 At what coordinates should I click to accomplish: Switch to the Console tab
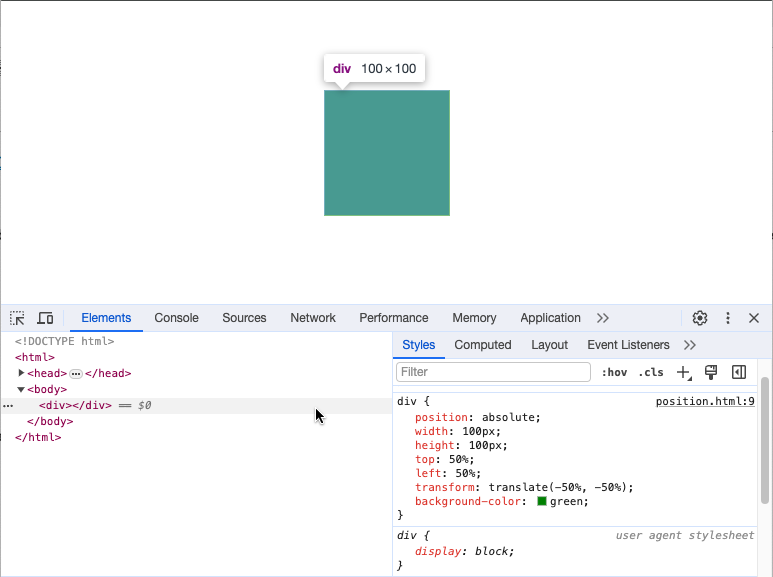(x=176, y=318)
